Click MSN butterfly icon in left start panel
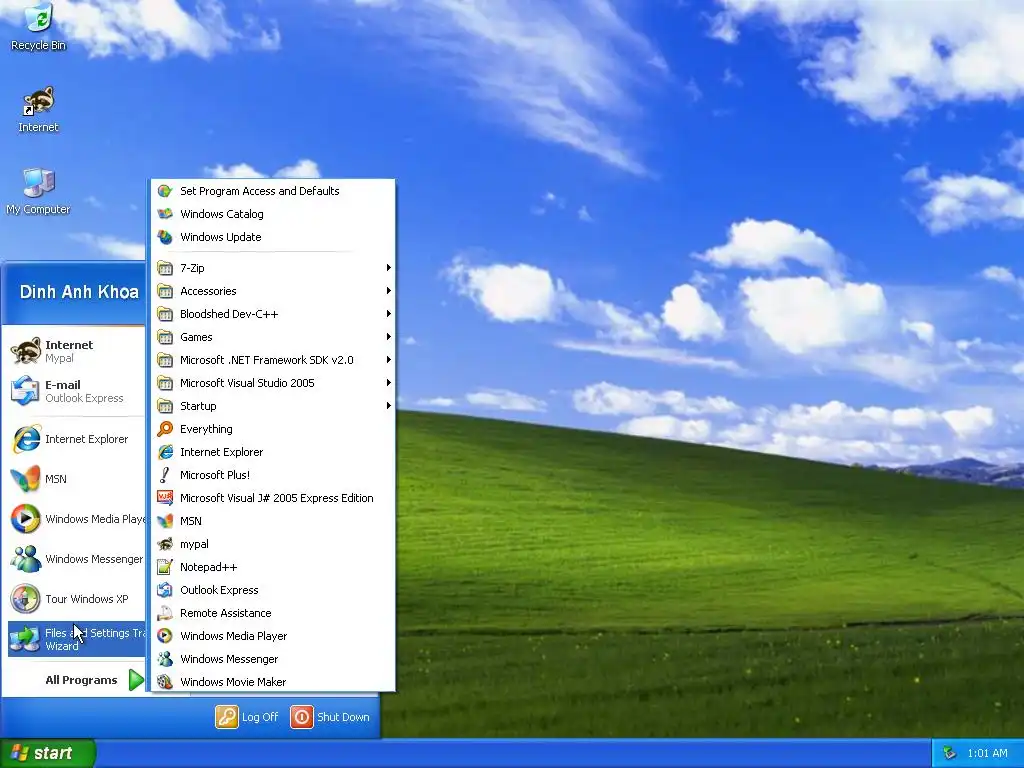 click(25, 479)
